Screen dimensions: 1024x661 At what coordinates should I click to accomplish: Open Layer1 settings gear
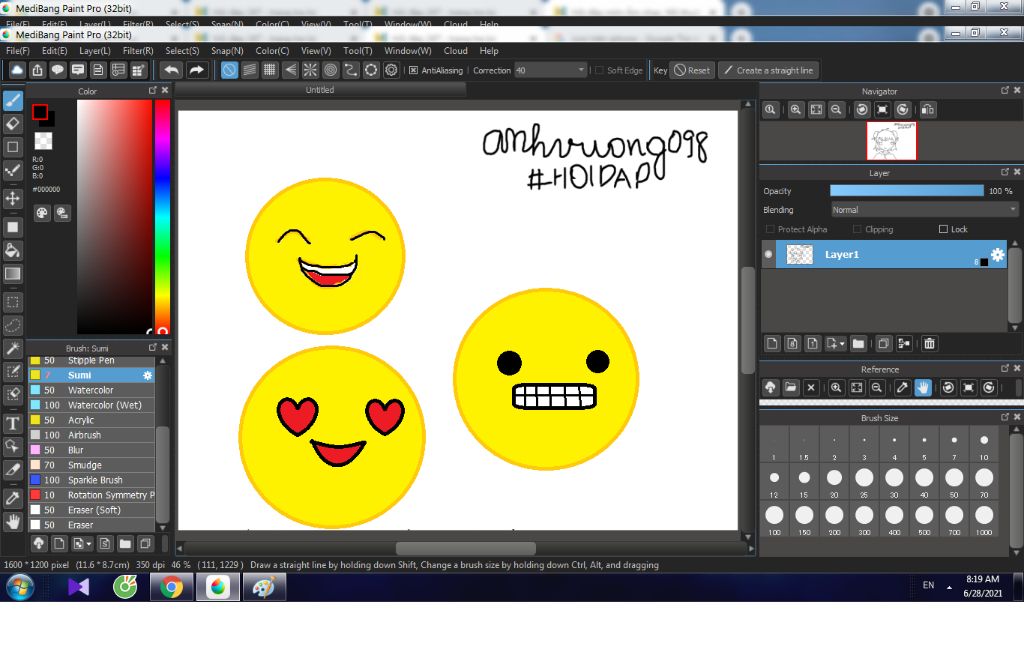point(998,255)
